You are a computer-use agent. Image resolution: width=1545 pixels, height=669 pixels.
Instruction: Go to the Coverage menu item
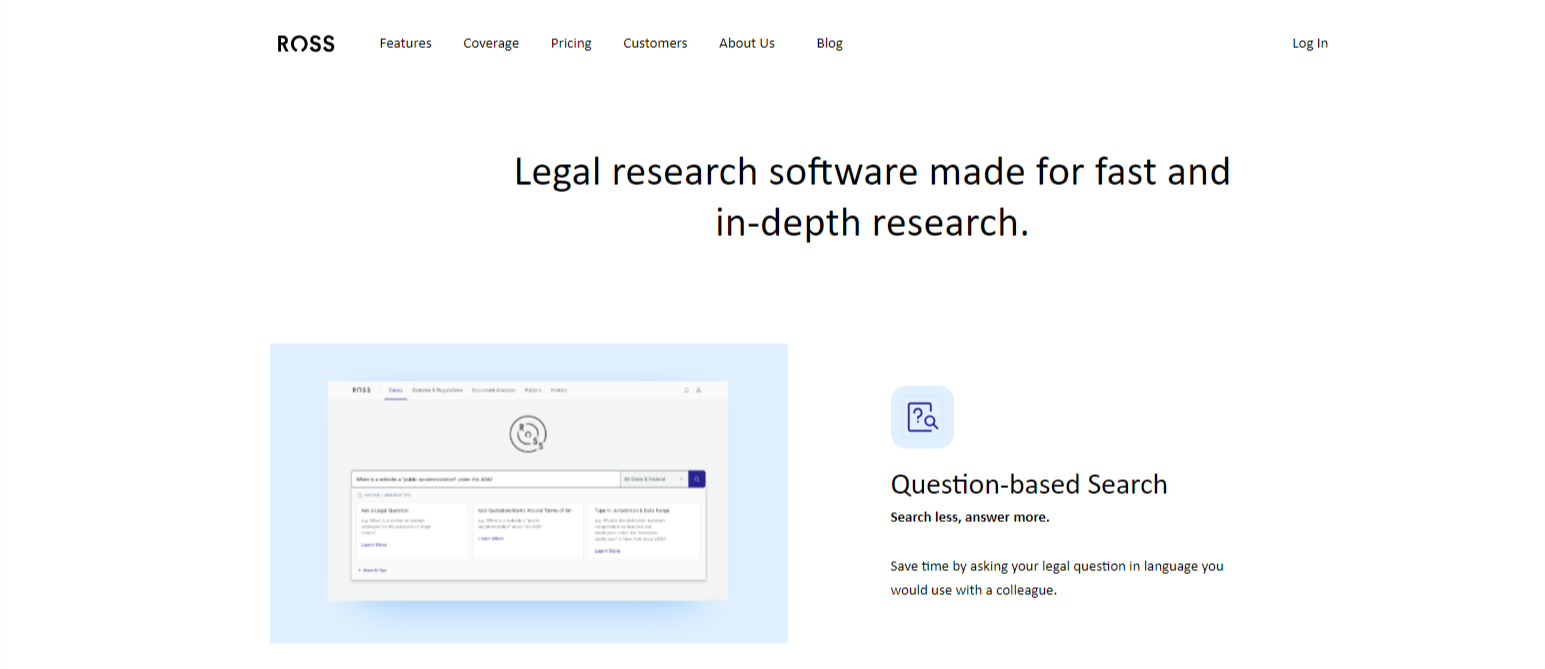tap(491, 43)
